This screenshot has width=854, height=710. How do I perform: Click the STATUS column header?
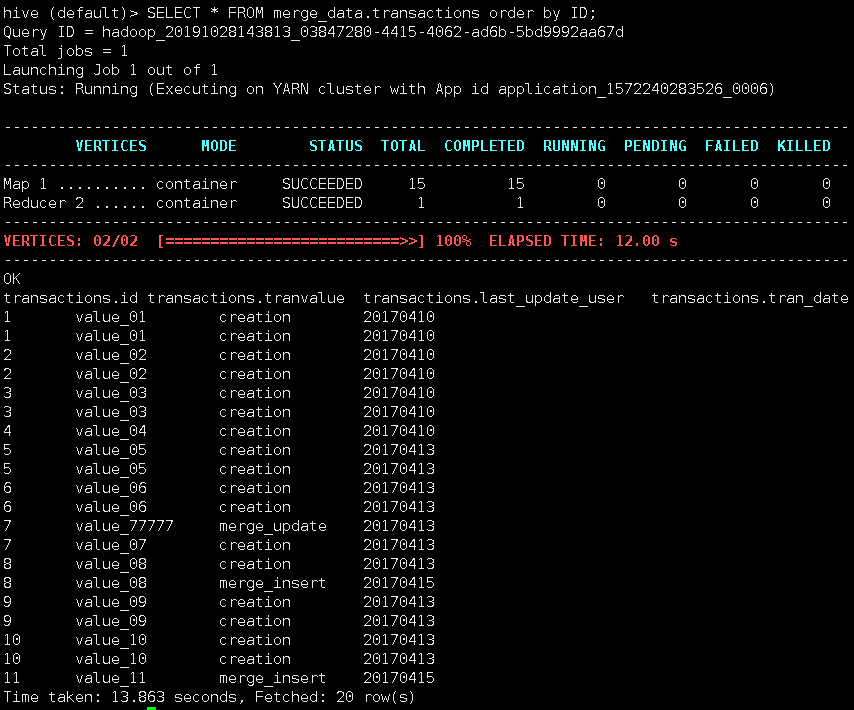[335, 145]
